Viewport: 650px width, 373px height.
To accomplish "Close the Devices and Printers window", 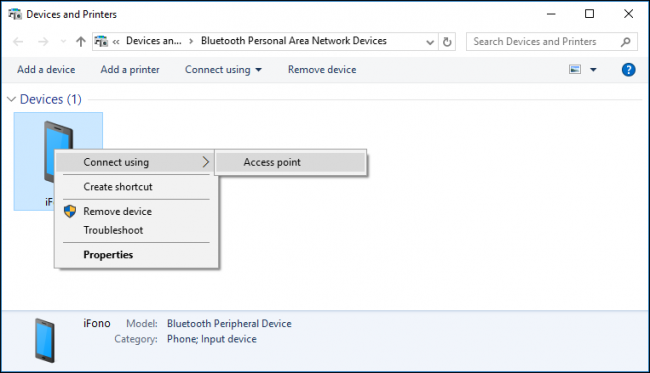I will click(628, 14).
